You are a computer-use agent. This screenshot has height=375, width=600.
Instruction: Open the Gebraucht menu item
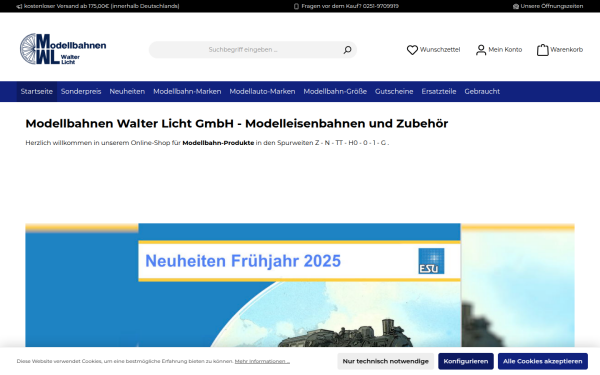[x=482, y=91]
